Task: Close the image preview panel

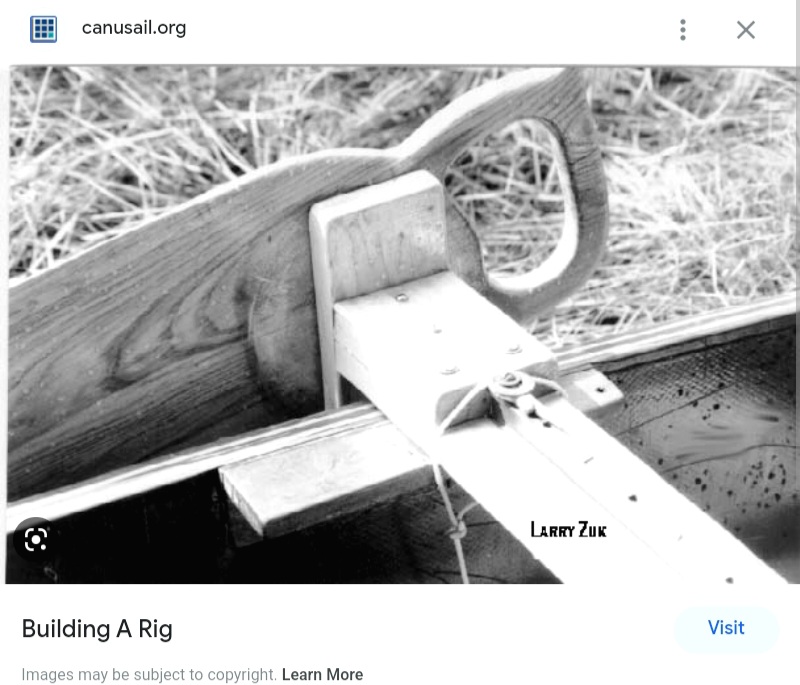Action: (x=746, y=30)
